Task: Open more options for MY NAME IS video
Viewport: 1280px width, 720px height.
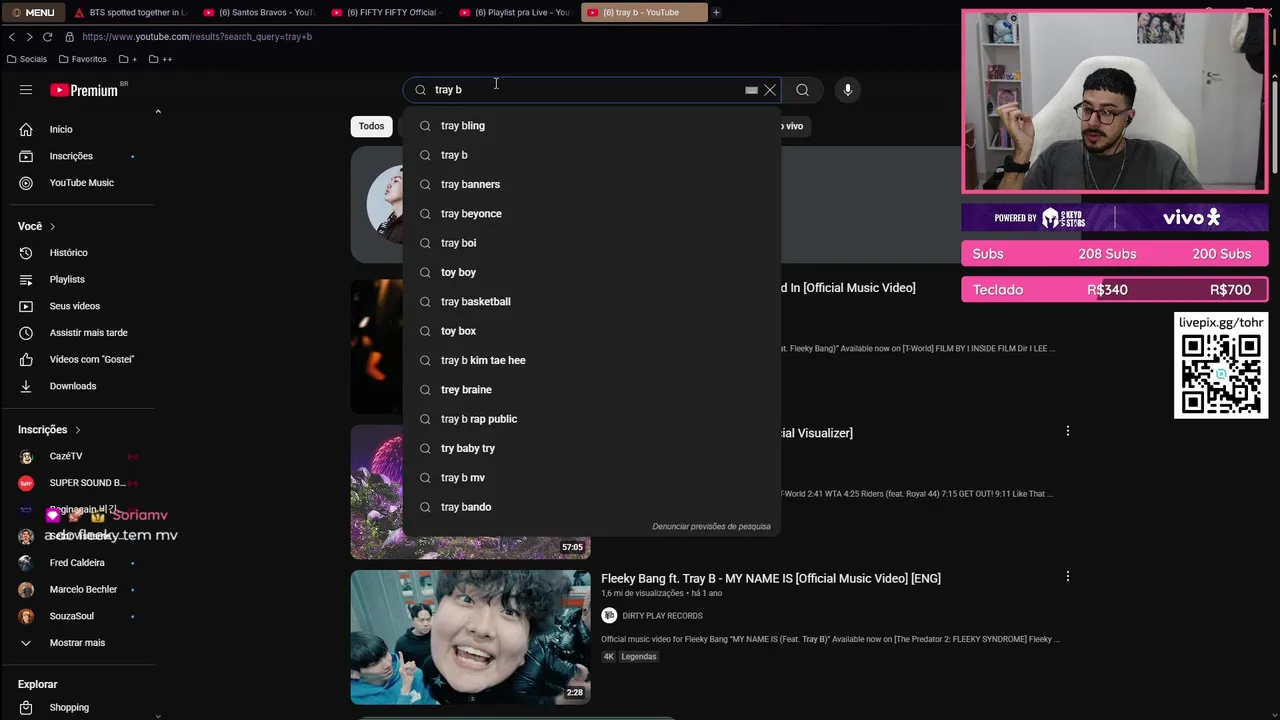Action: 1067,577
